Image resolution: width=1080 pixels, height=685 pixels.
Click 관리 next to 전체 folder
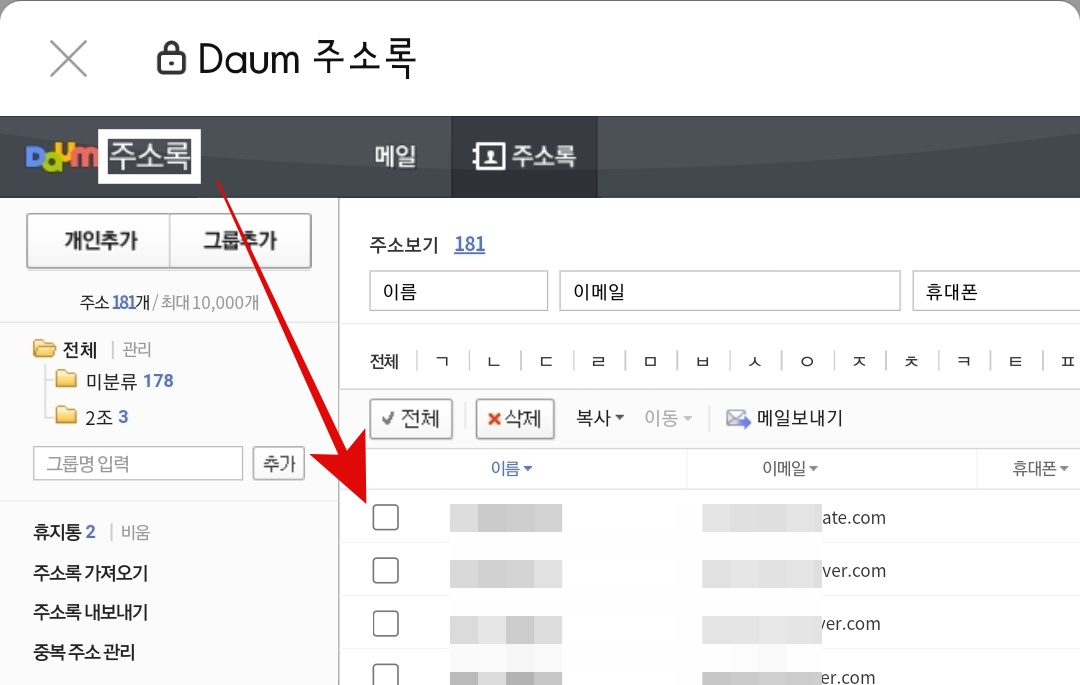(136, 350)
